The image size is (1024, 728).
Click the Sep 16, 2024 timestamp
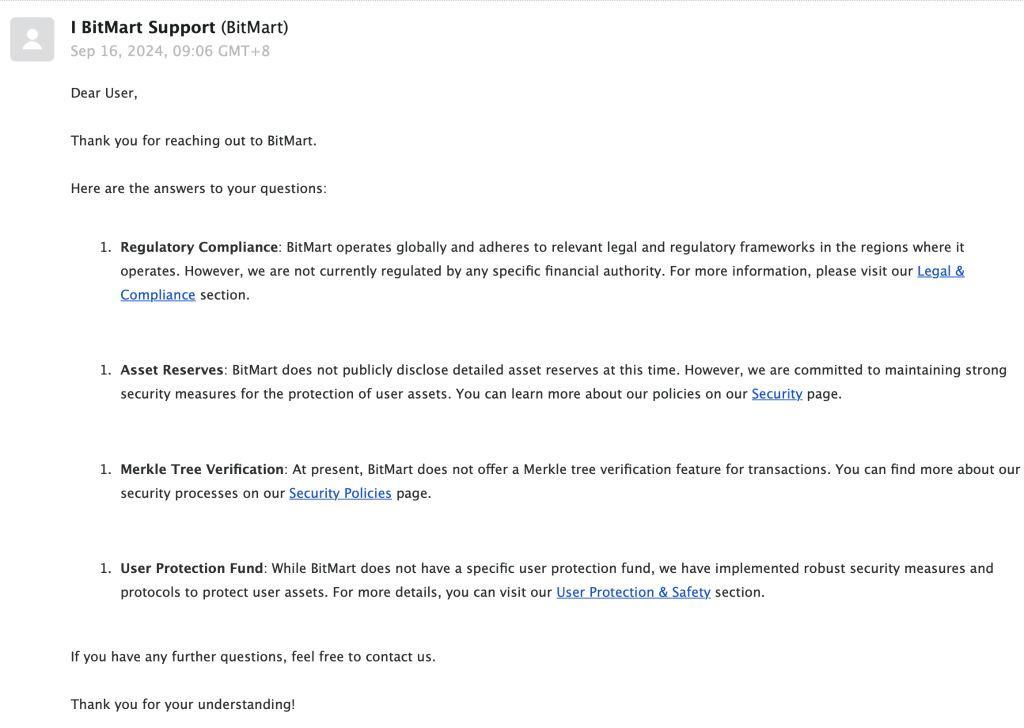(x=169, y=51)
